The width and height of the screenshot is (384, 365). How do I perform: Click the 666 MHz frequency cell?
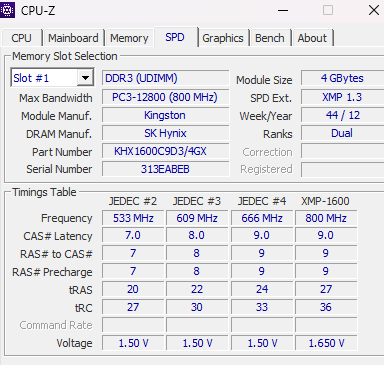click(262, 218)
